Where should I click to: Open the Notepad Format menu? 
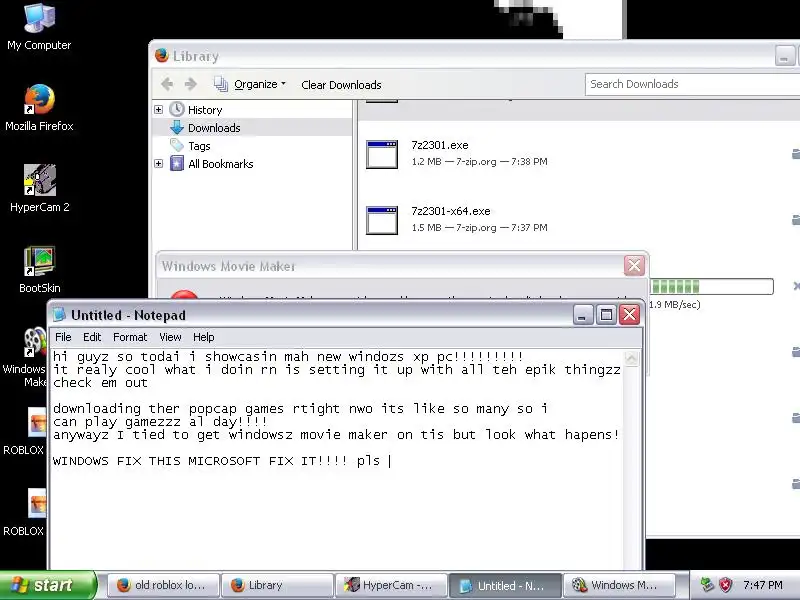pyautogui.click(x=130, y=337)
